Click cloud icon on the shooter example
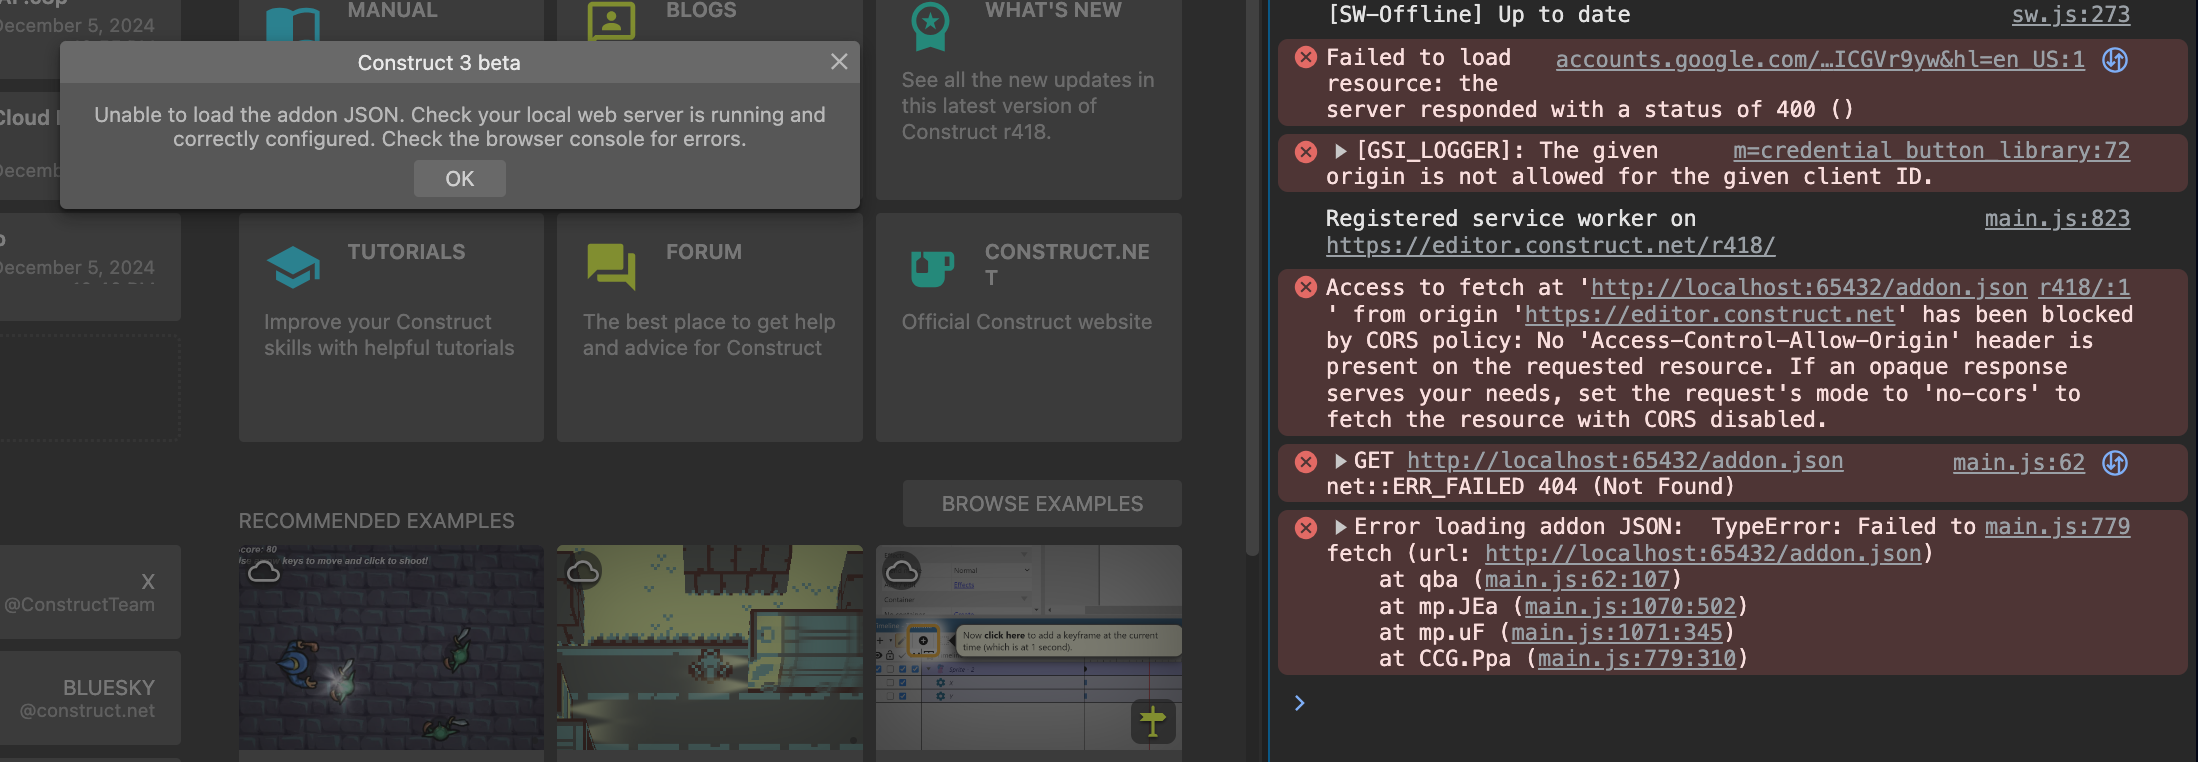 click(x=264, y=571)
